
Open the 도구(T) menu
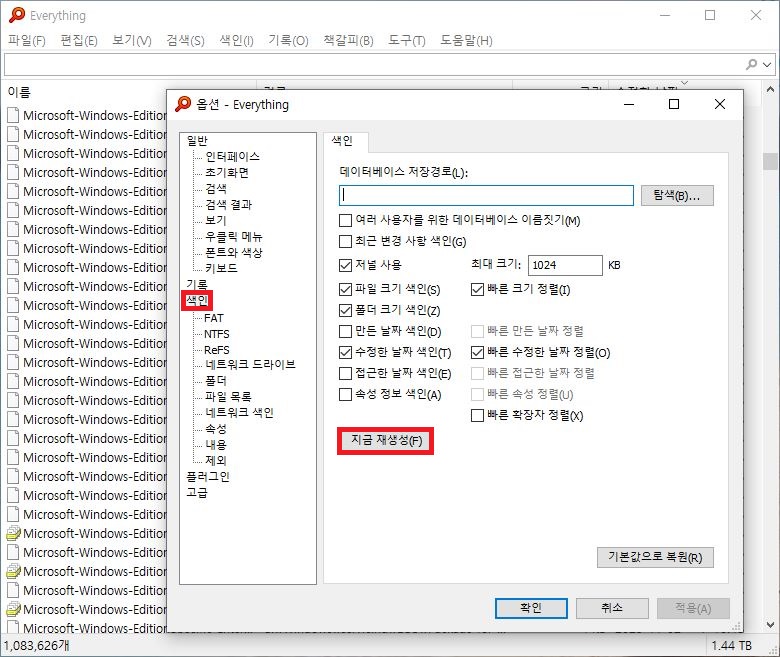tap(406, 40)
